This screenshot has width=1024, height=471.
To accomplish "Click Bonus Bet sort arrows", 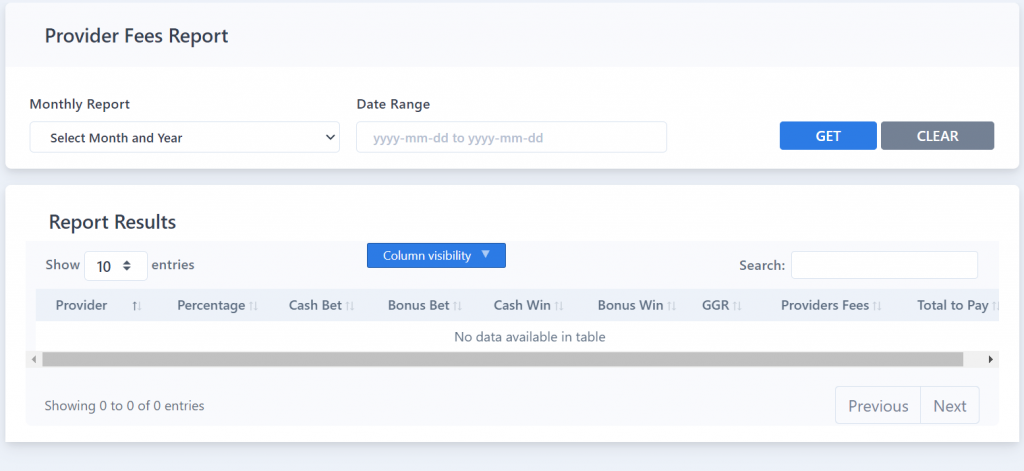I will click(x=457, y=306).
